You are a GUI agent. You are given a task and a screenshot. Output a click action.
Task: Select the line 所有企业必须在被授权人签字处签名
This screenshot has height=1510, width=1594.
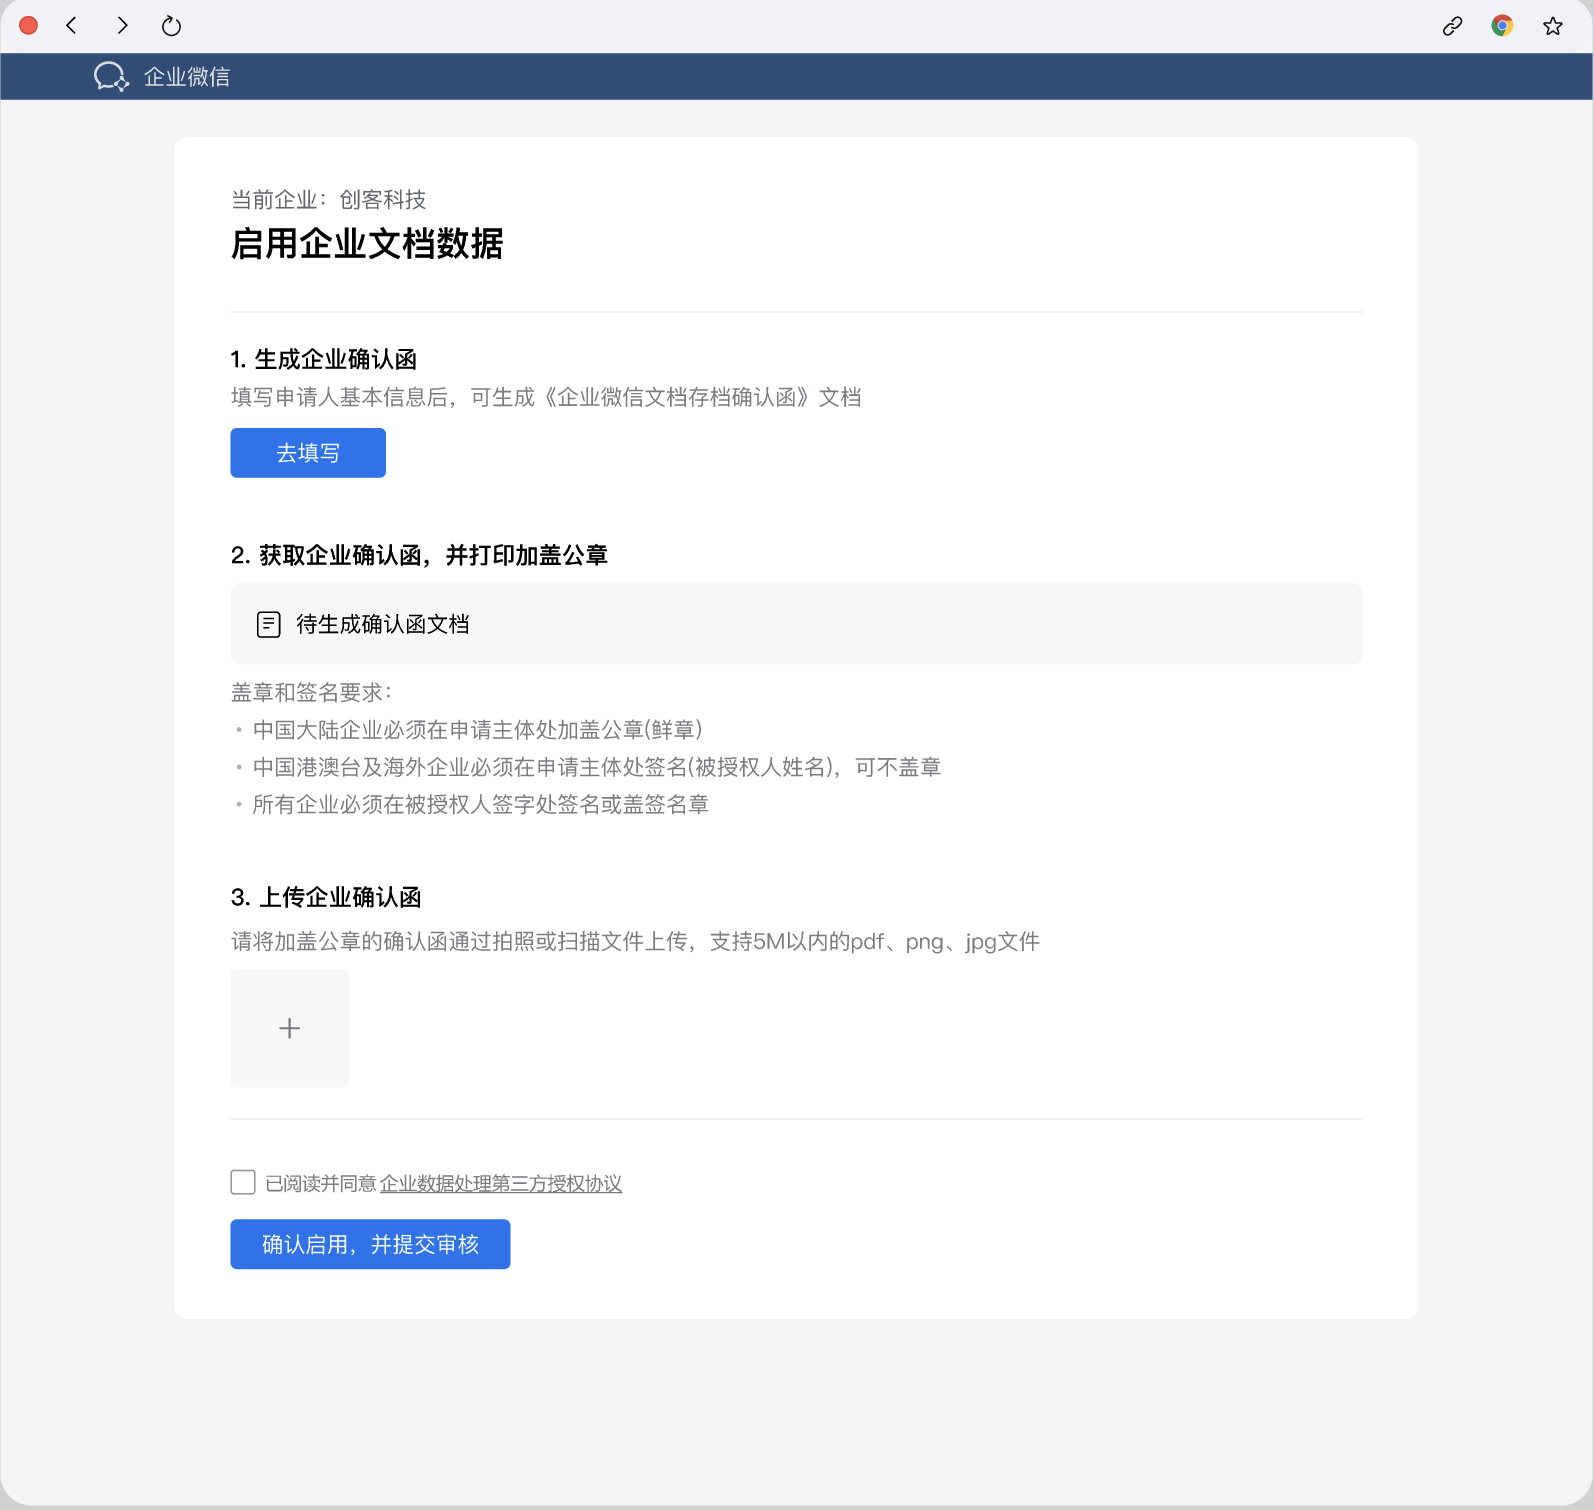tap(481, 805)
